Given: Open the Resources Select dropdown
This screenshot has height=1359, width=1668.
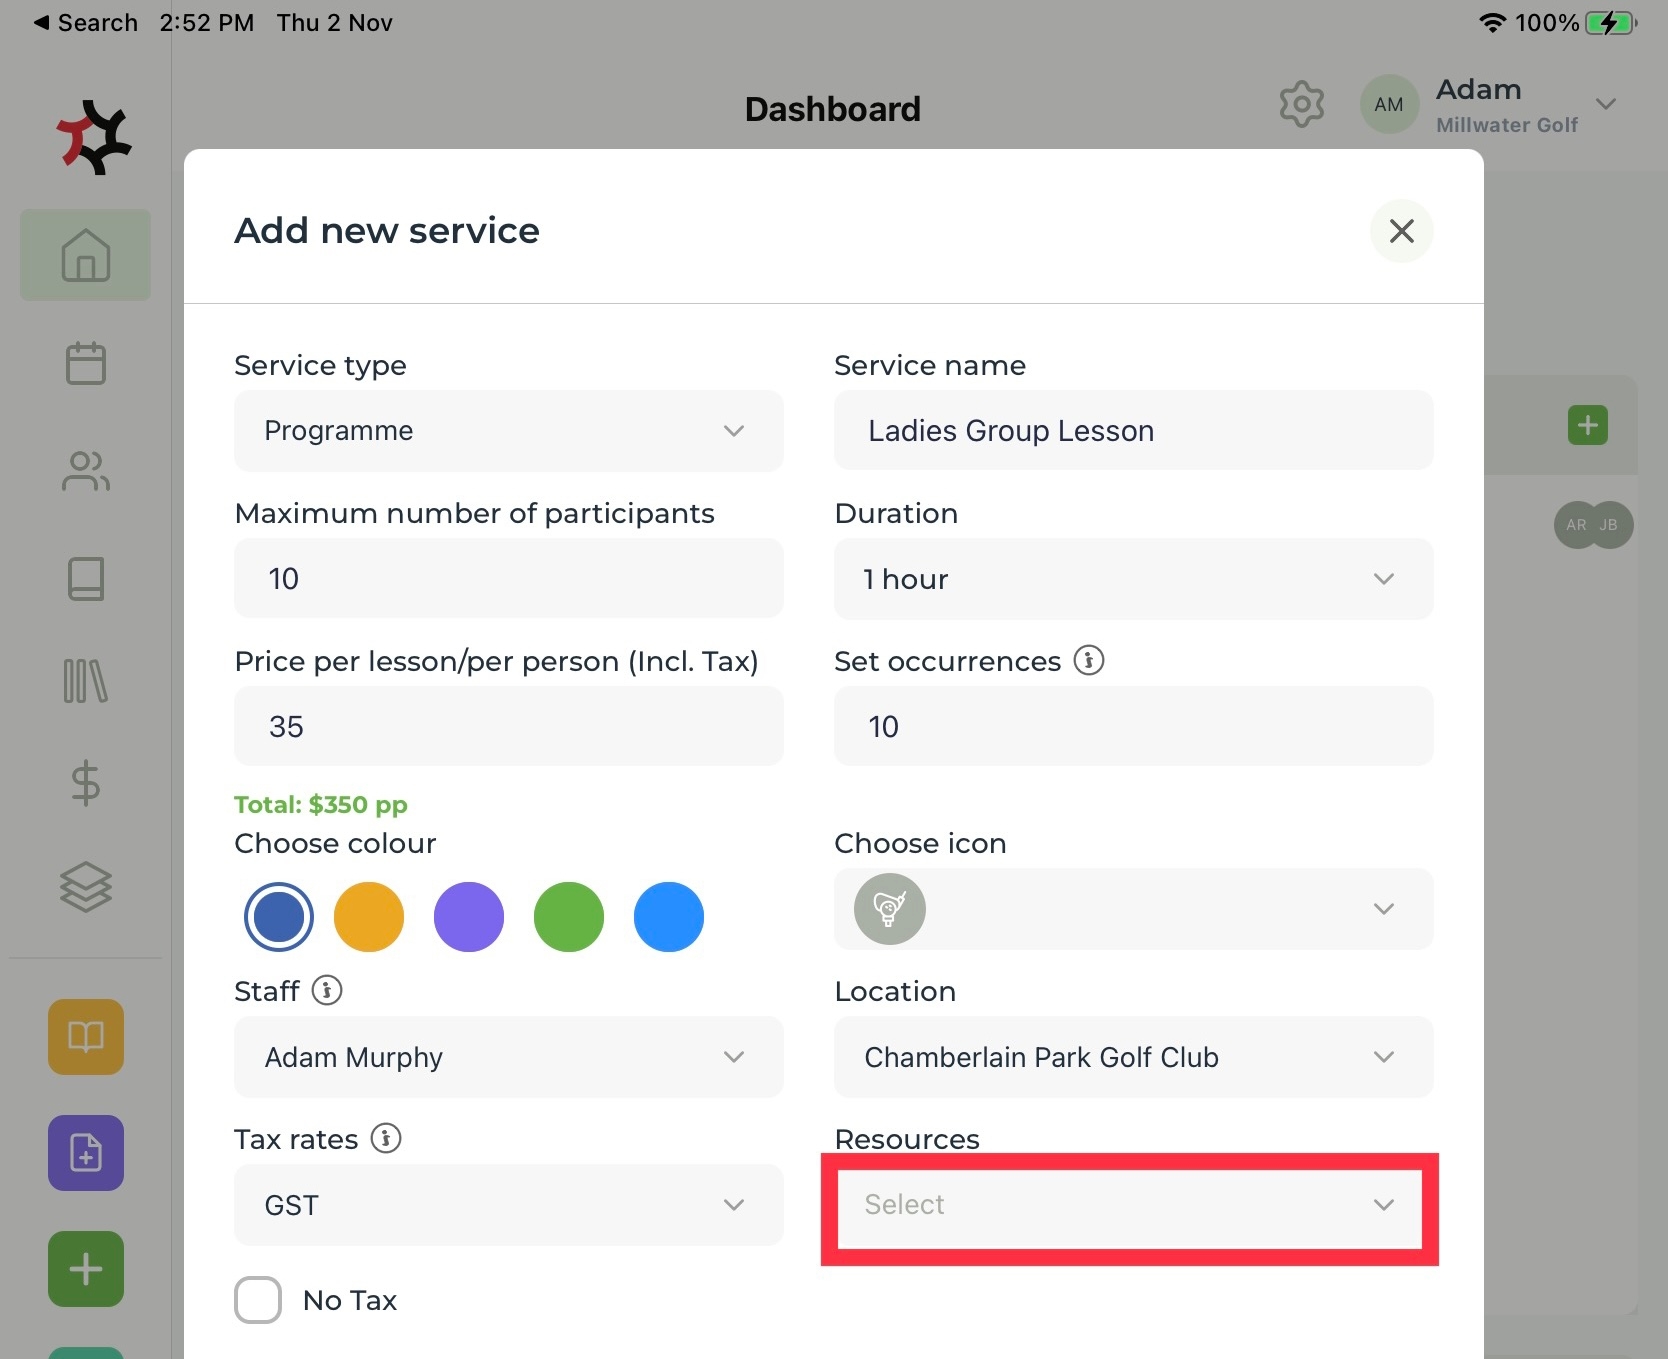Looking at the screenshot, I should [1129, 1205].
